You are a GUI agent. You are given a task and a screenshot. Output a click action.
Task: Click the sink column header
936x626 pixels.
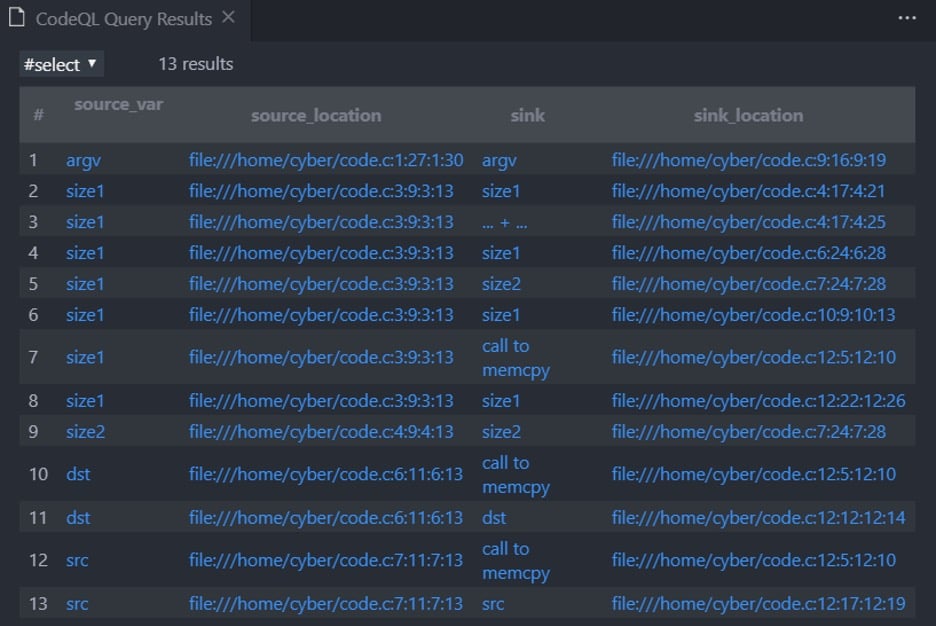click(528, 115)
